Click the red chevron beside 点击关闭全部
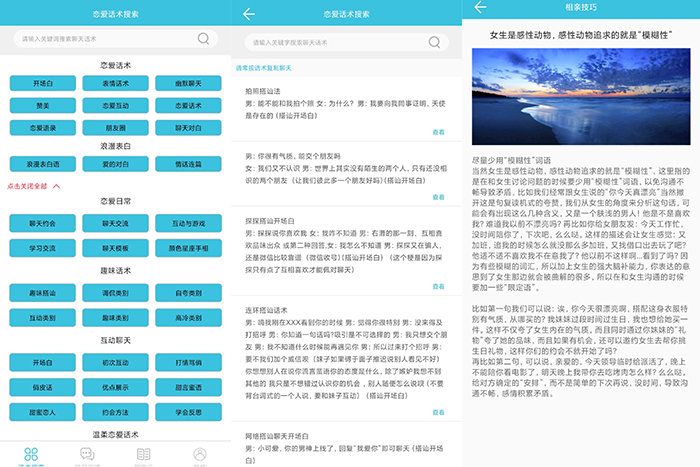 [56, 186]
